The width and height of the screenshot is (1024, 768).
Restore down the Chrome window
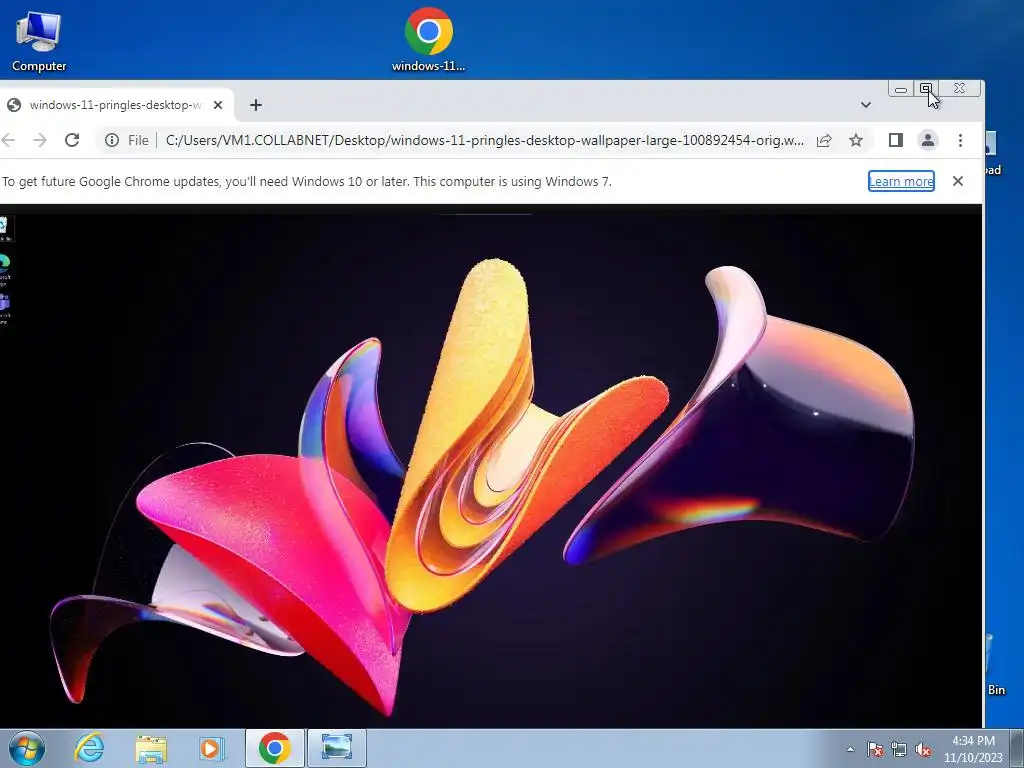(x=926, y=88)
